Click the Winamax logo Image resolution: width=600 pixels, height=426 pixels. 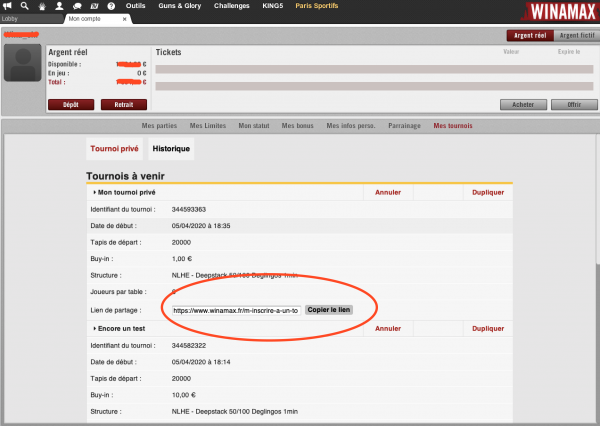561,11
